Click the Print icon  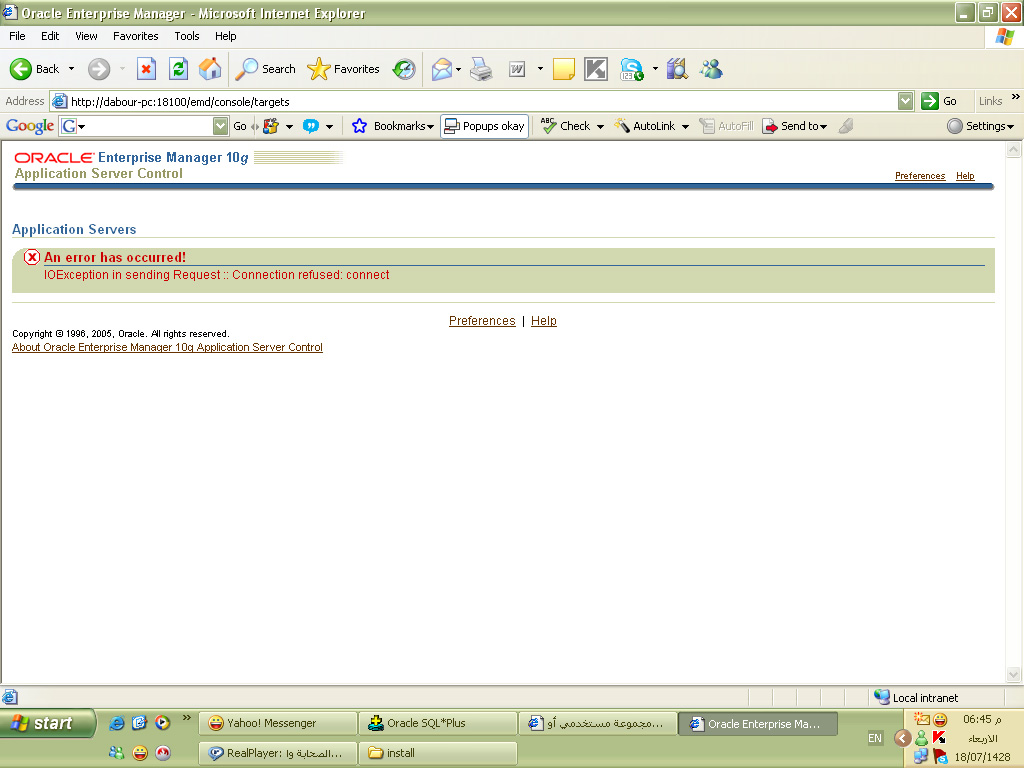(481, 69)
